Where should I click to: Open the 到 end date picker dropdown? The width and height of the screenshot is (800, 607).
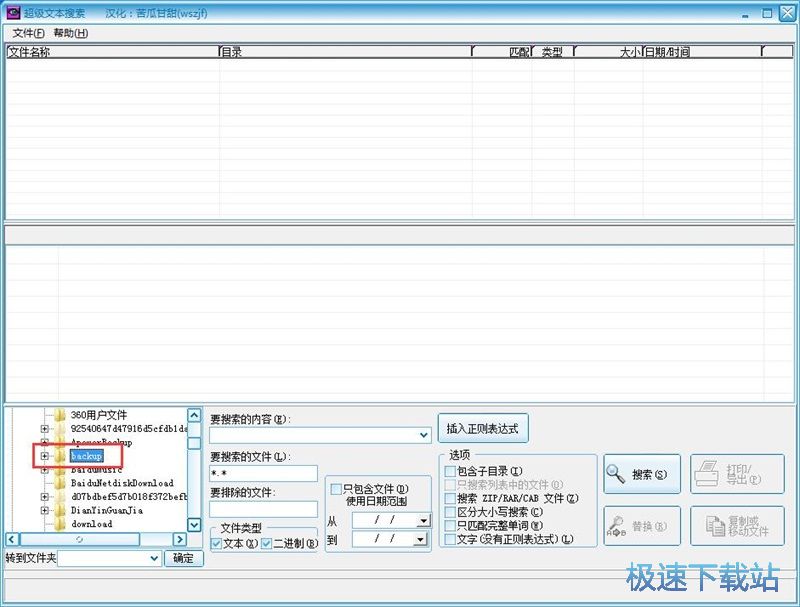[x=421, y=540]
